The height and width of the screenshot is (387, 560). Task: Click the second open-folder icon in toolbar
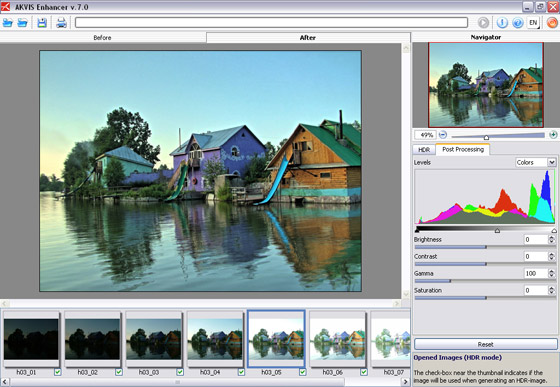point(22,23)
